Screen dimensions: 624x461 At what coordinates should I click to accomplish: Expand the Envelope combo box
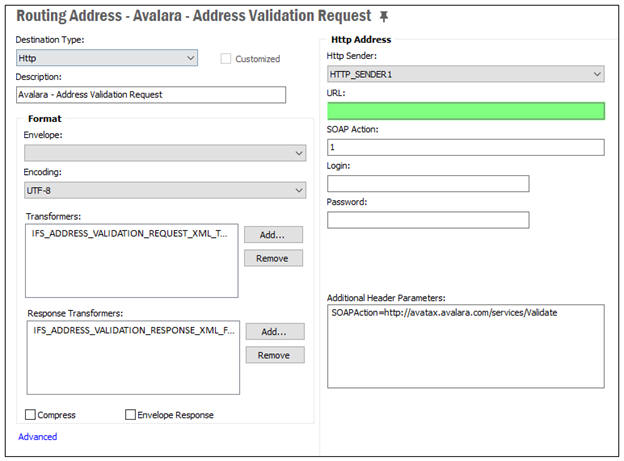tap(165, 153)
